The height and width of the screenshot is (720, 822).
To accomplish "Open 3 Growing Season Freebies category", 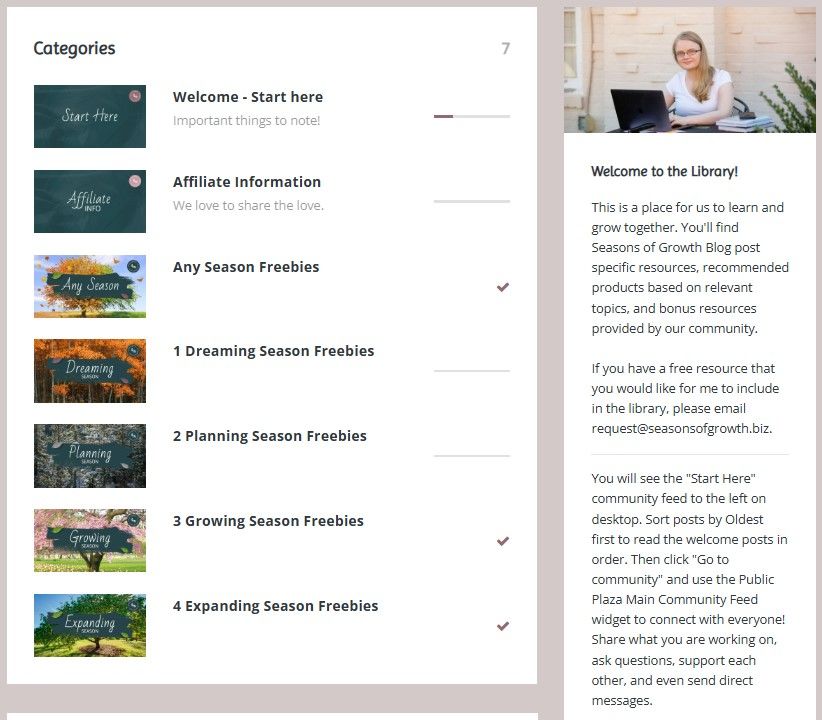I will [268, 521].
